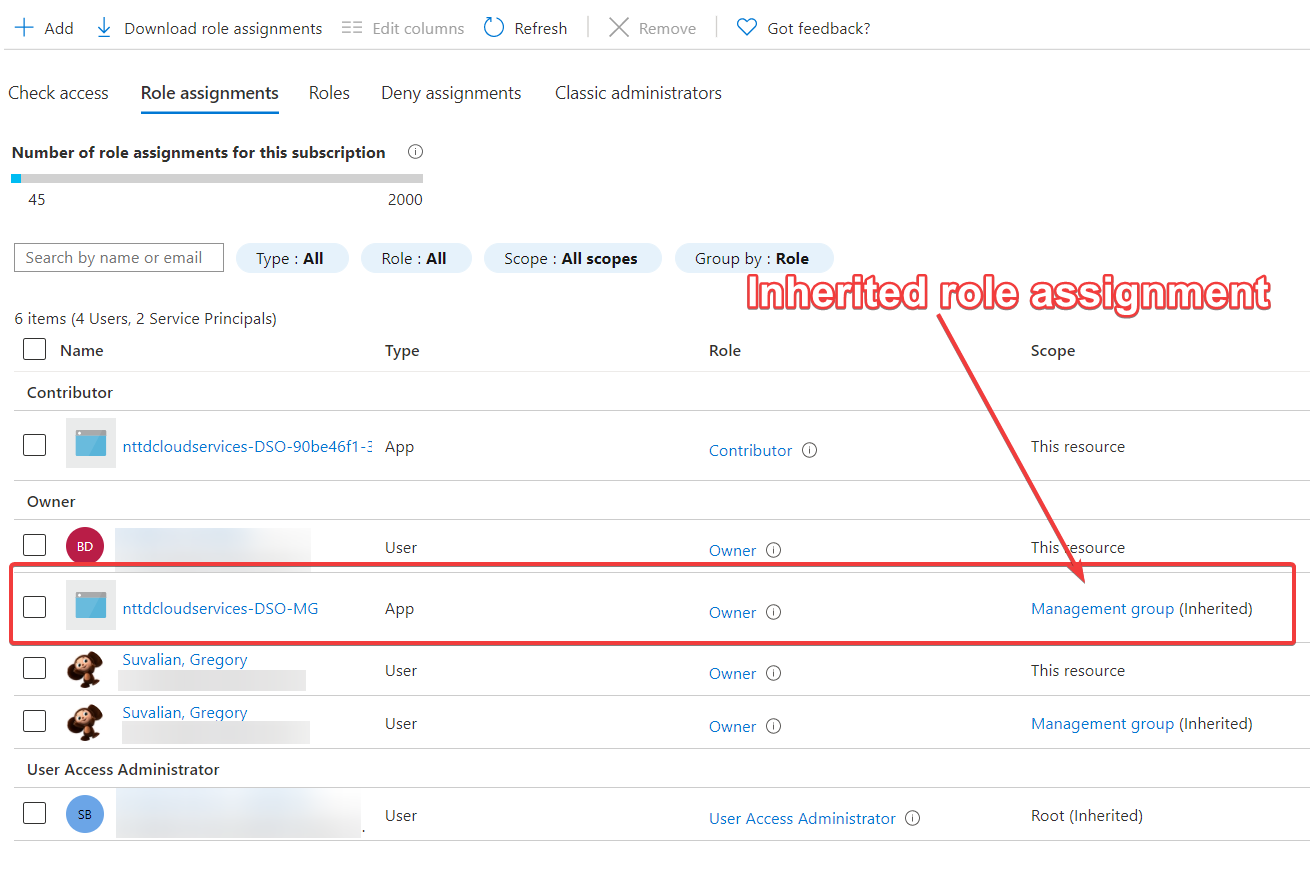1310x877 pixels.
Task: Tick the checkbox beside first Suvalian, Gregory row
Action: [34, 667]
